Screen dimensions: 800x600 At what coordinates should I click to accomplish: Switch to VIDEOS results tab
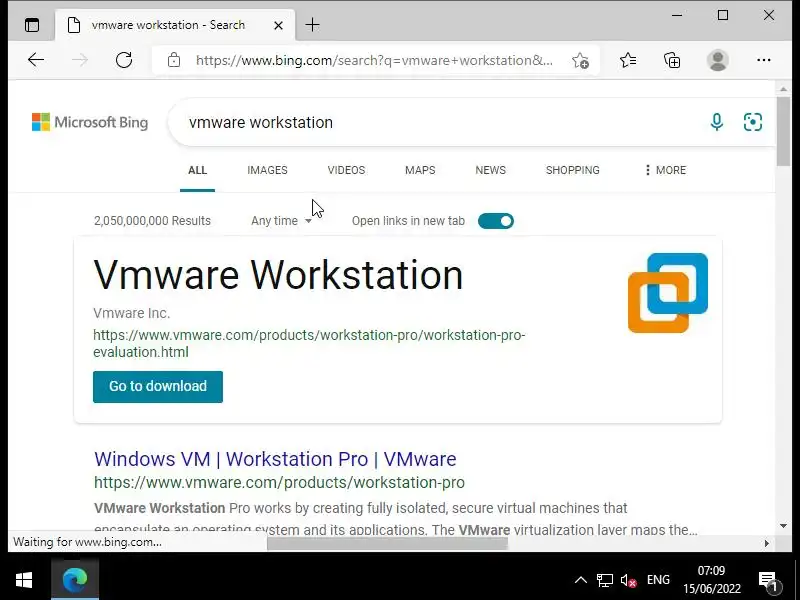[x=346, y=170]
